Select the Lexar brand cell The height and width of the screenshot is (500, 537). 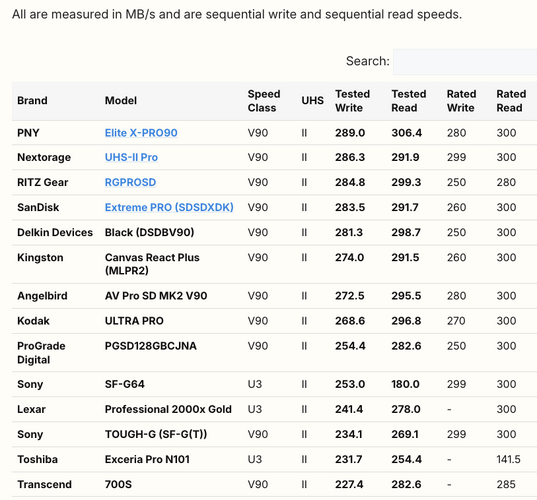(x=31, y=409)
